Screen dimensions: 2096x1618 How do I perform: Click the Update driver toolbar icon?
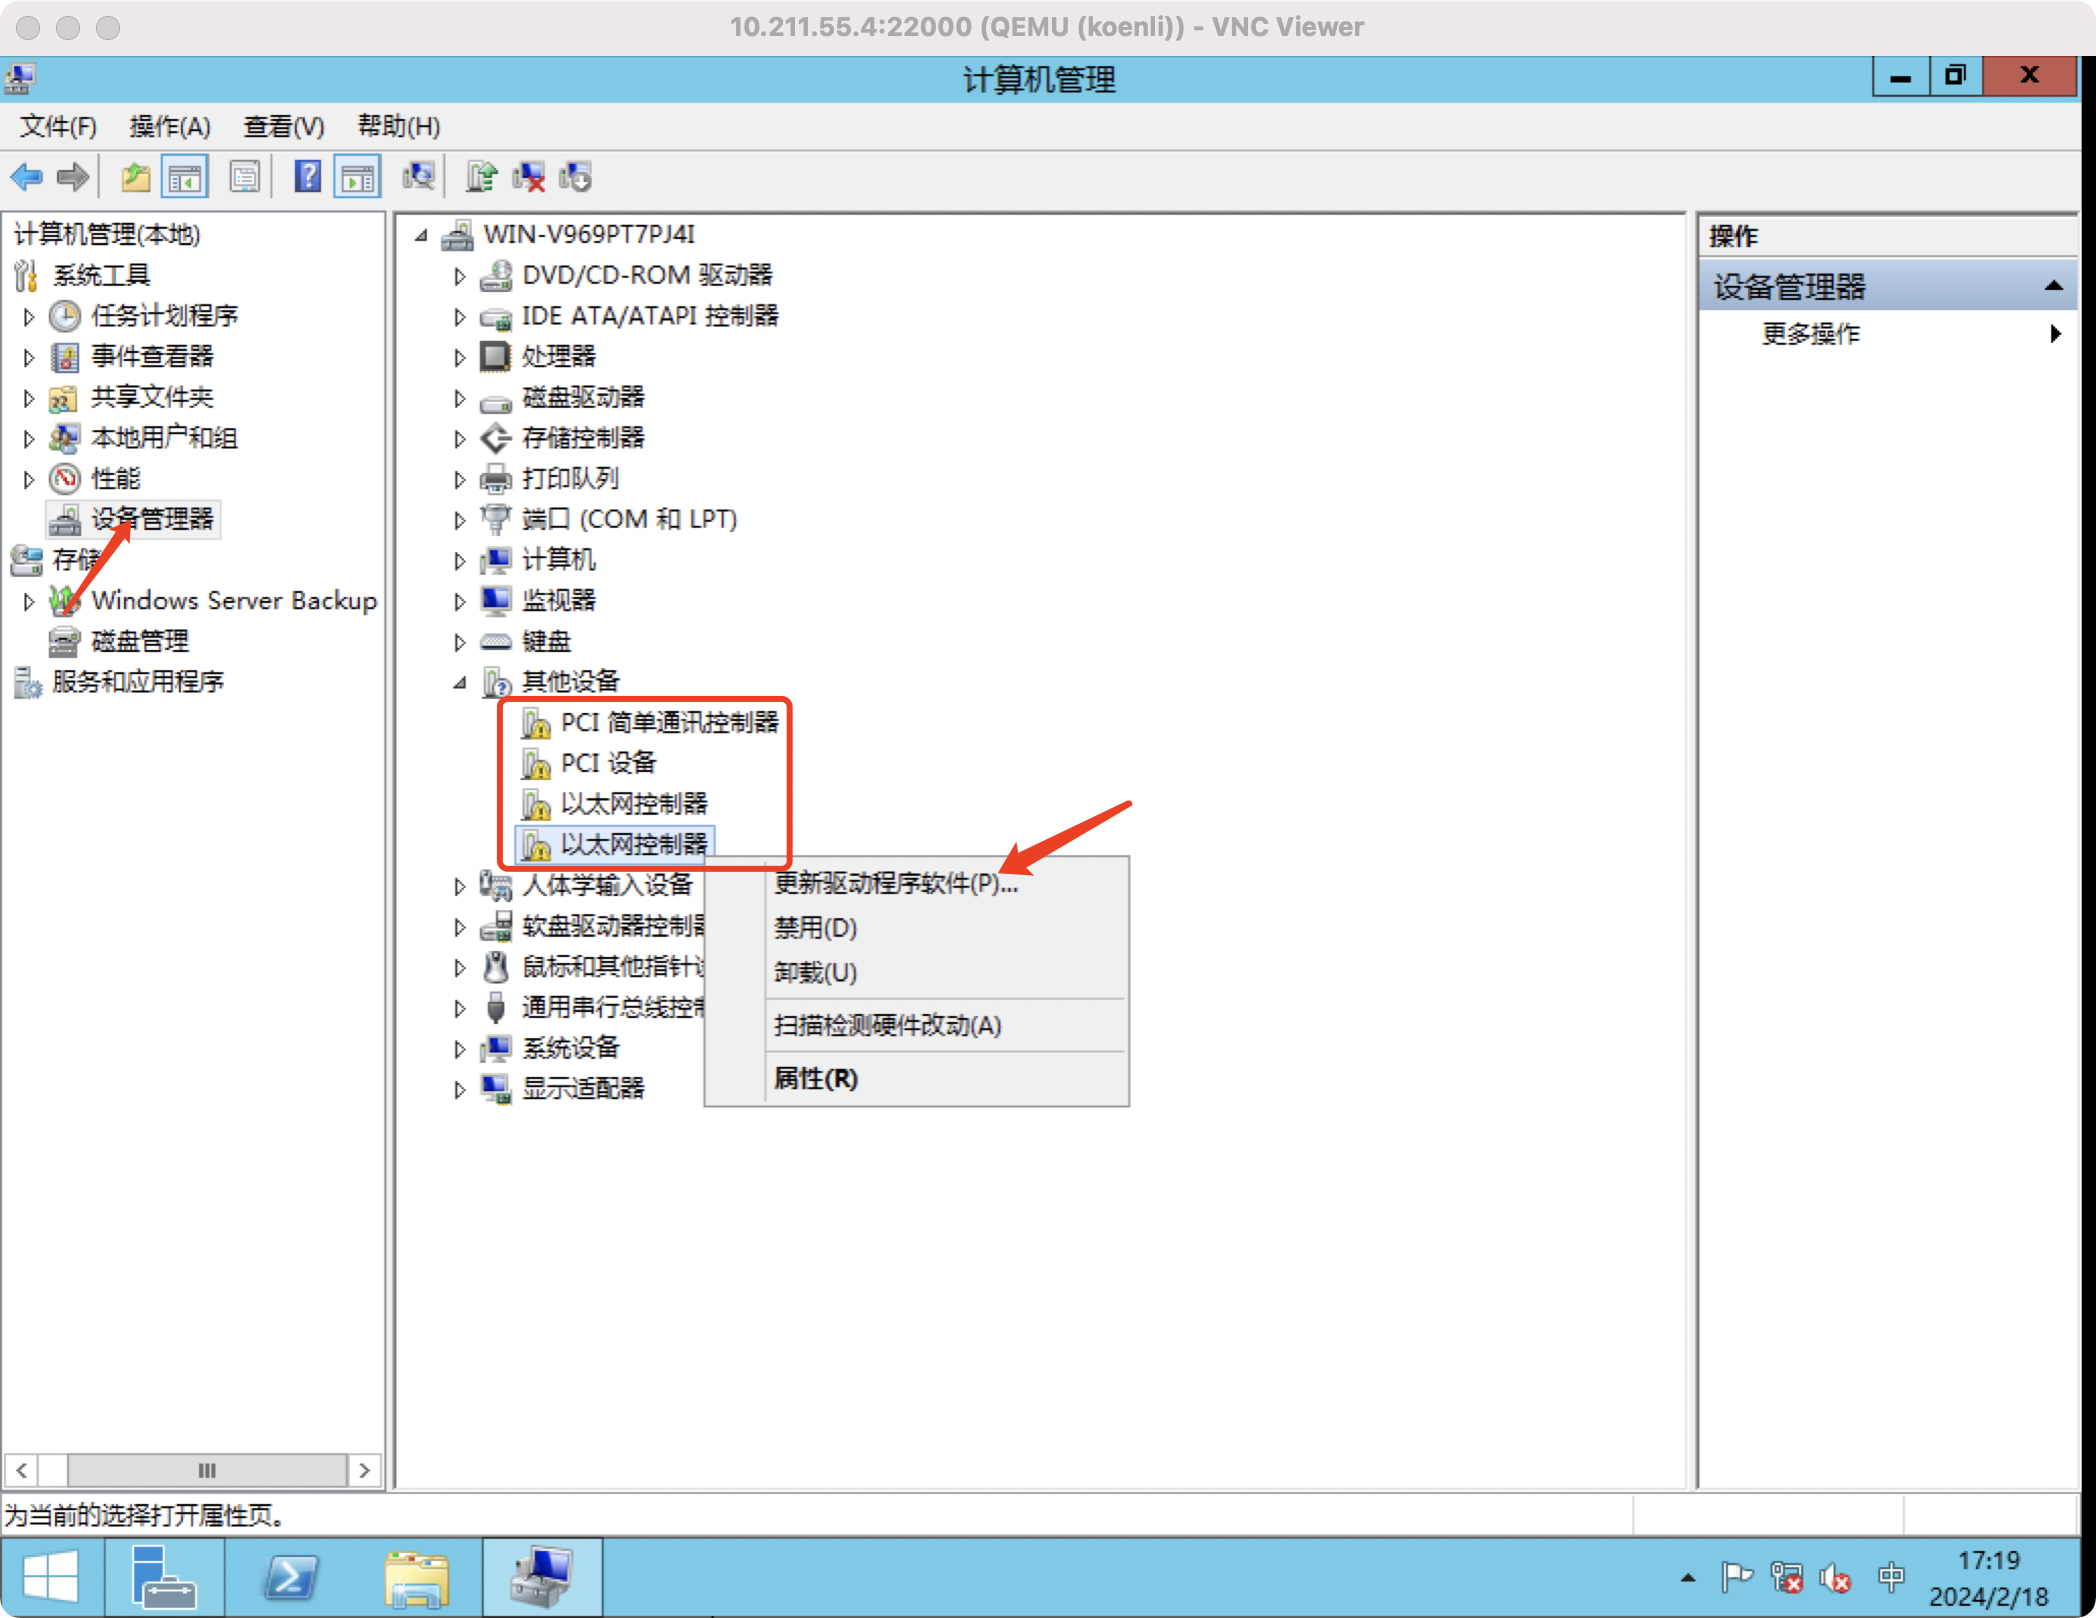click(481, 176)
